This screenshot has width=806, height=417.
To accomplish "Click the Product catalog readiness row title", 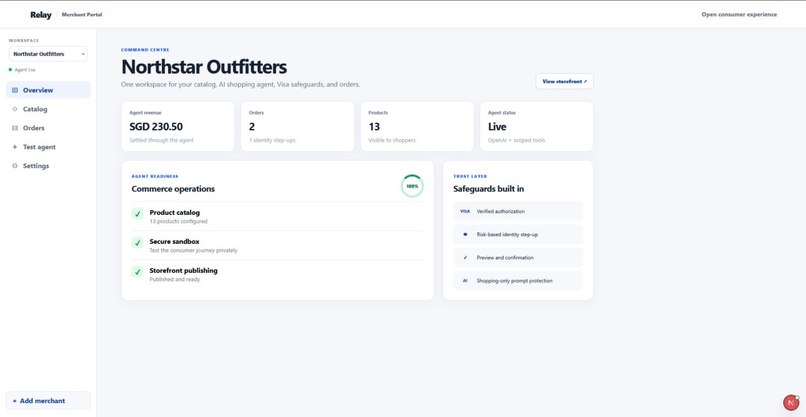I will tap(175, 212).
